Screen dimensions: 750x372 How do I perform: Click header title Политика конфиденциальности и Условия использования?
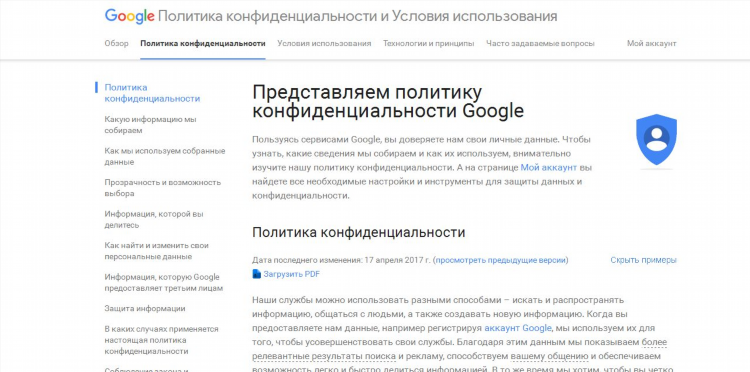point(357,16)
